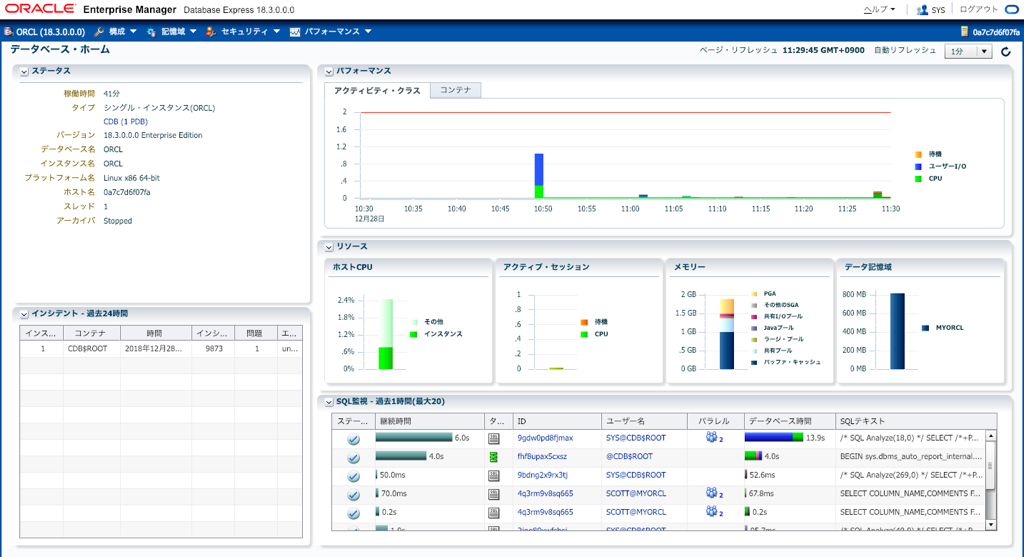Click the parallel icon for 9gdw0pd8fjmax
The width and height of the screenshot is (1024, 557).
(x=712, y=437)
